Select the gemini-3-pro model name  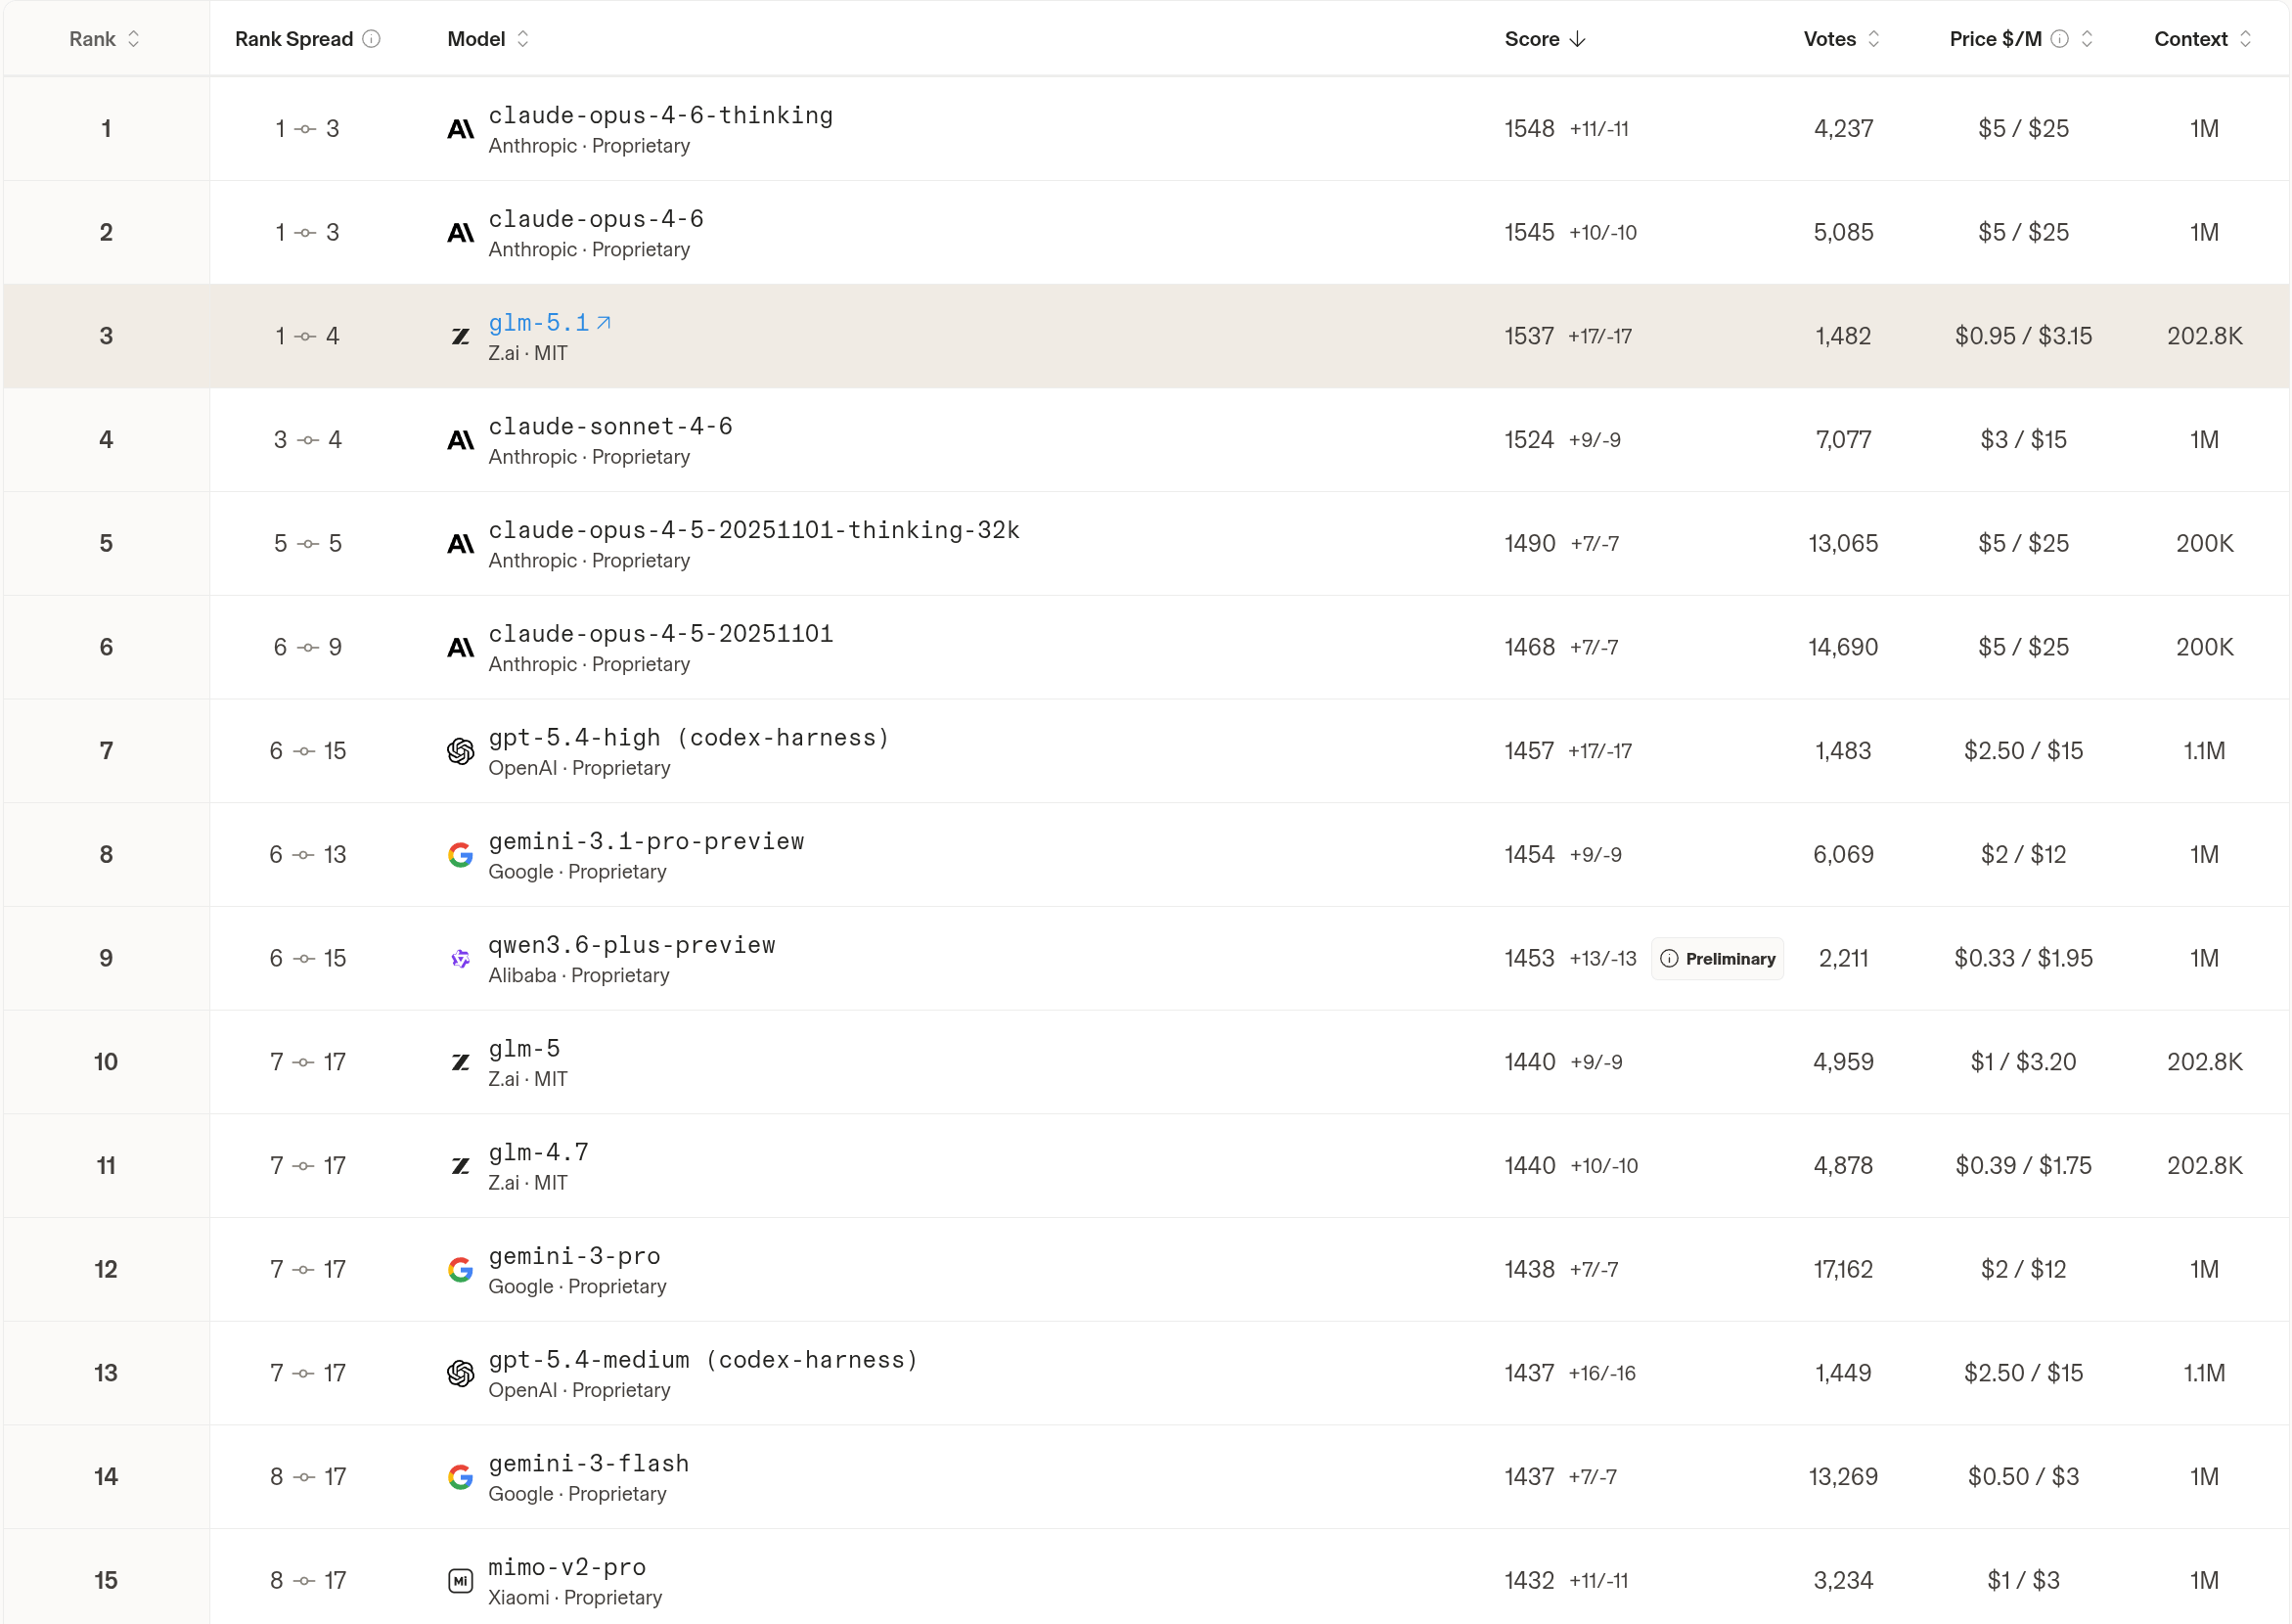click(574, 1256)
